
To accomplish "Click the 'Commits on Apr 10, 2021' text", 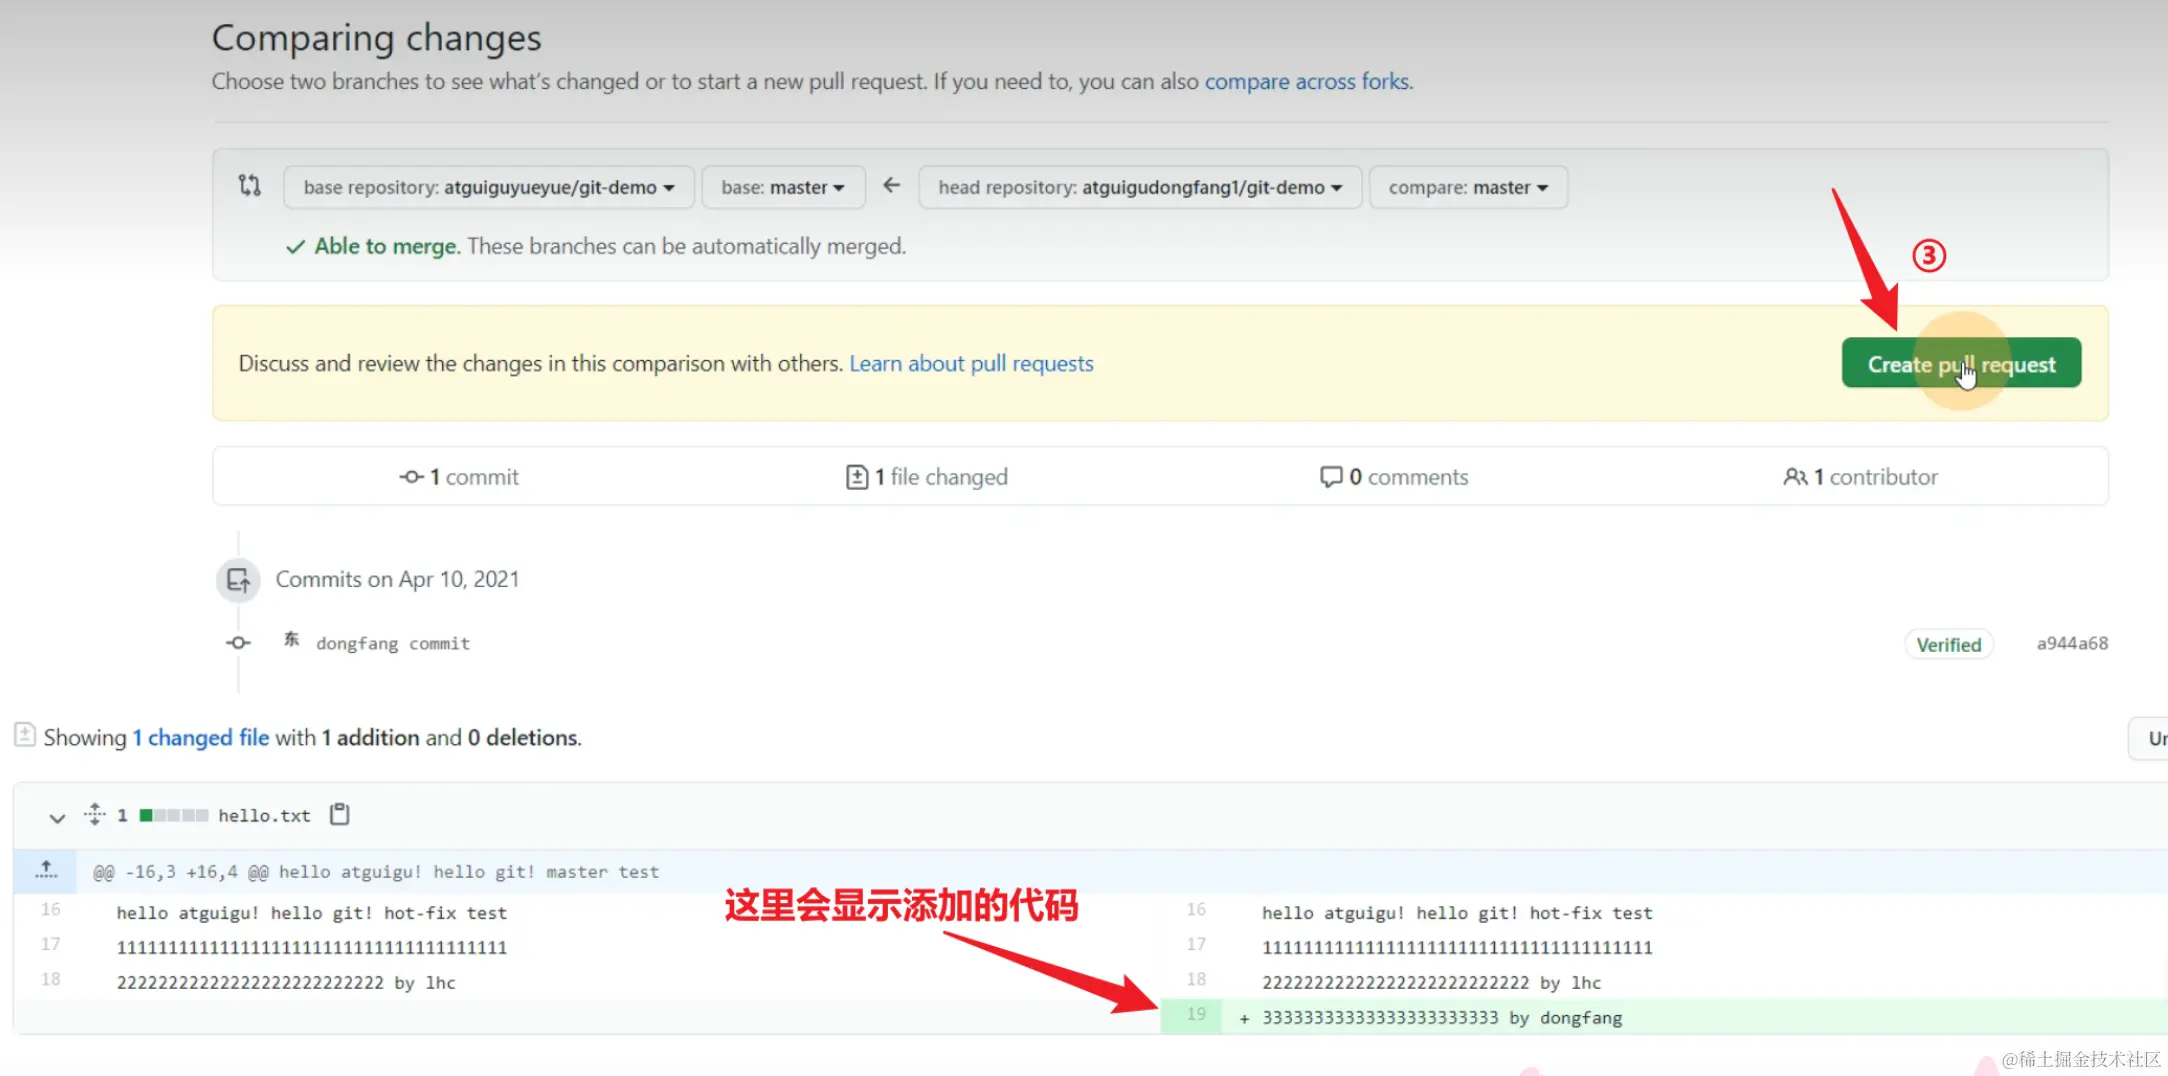I will (398, 579).
